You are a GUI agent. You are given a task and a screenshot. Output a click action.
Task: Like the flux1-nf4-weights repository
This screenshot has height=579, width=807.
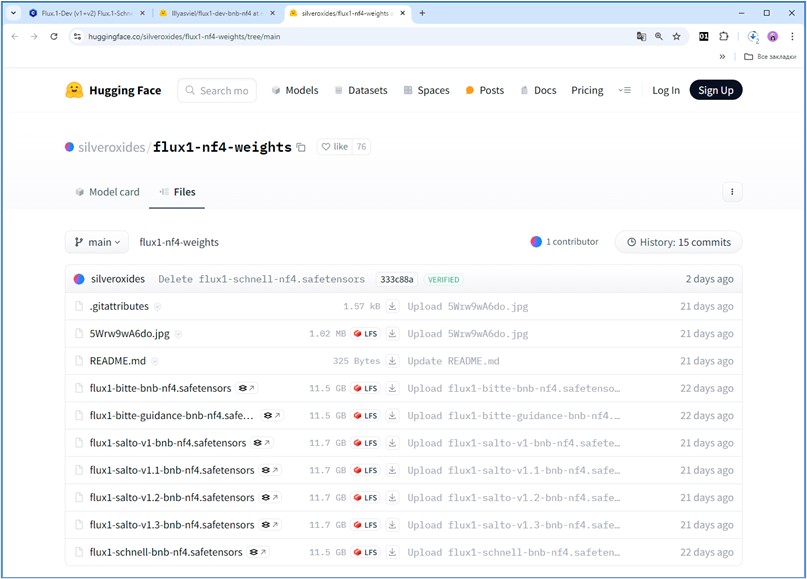pos(334,147)
